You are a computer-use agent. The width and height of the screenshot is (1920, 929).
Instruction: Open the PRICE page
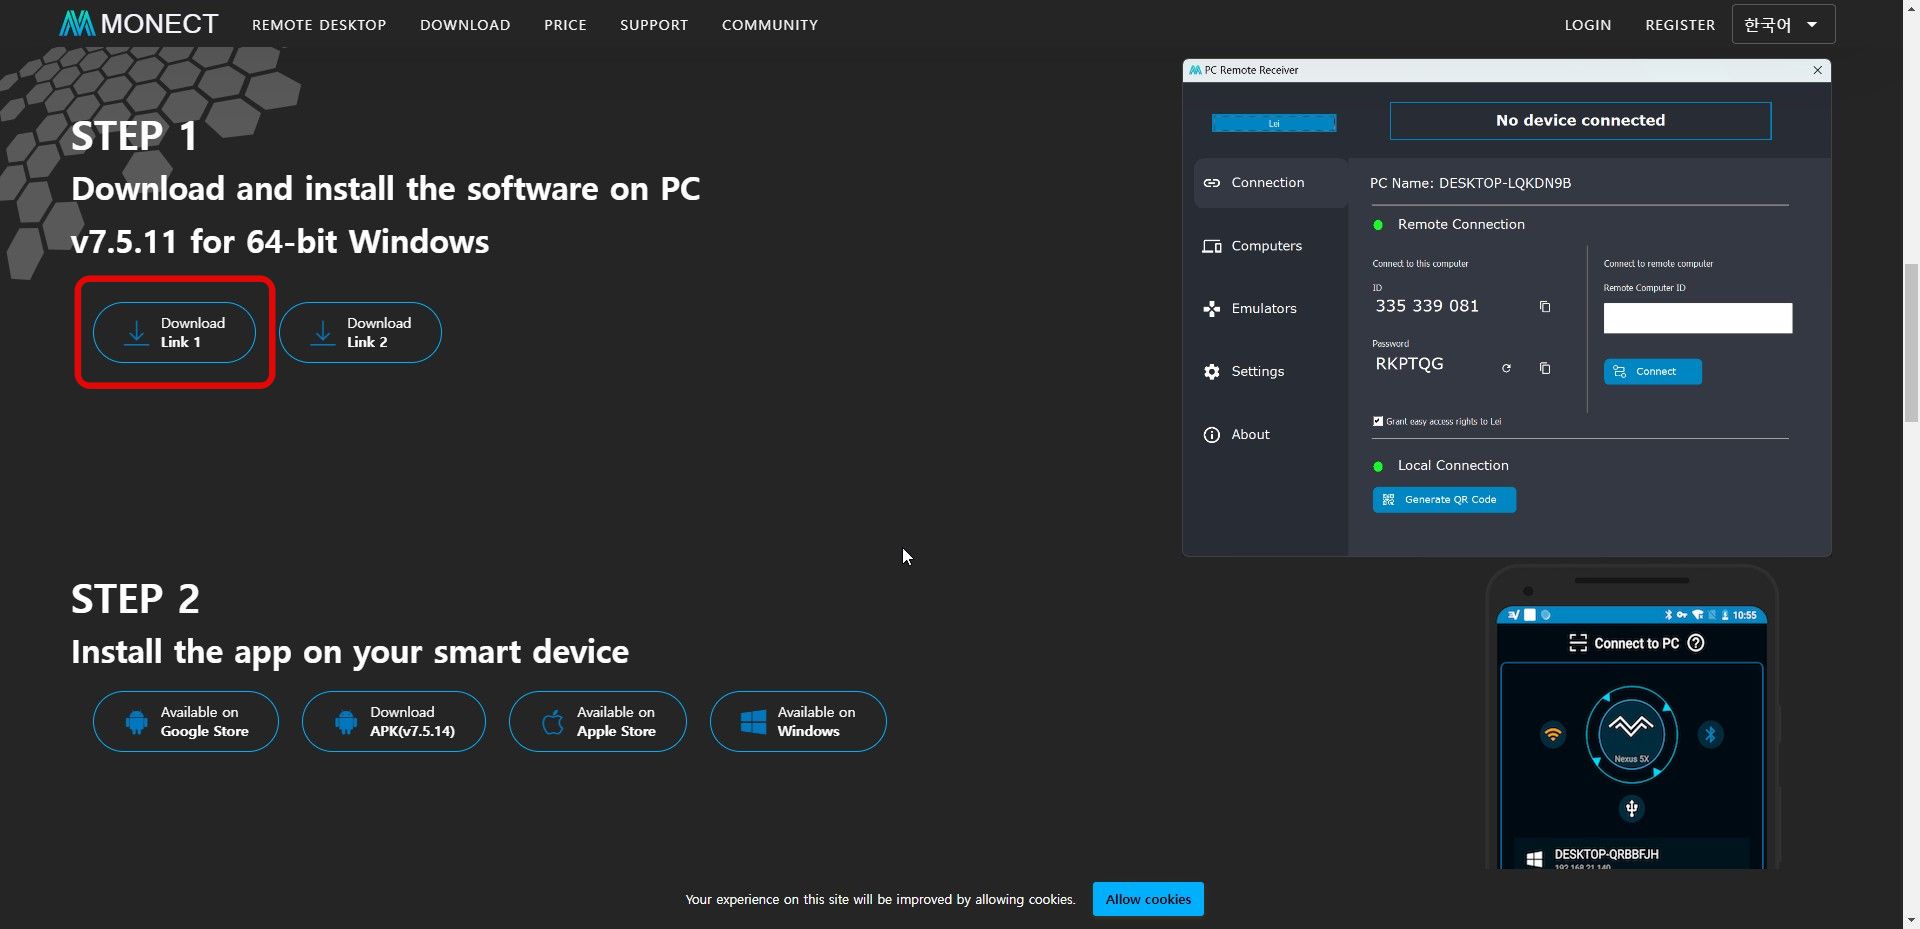[565, 25]
